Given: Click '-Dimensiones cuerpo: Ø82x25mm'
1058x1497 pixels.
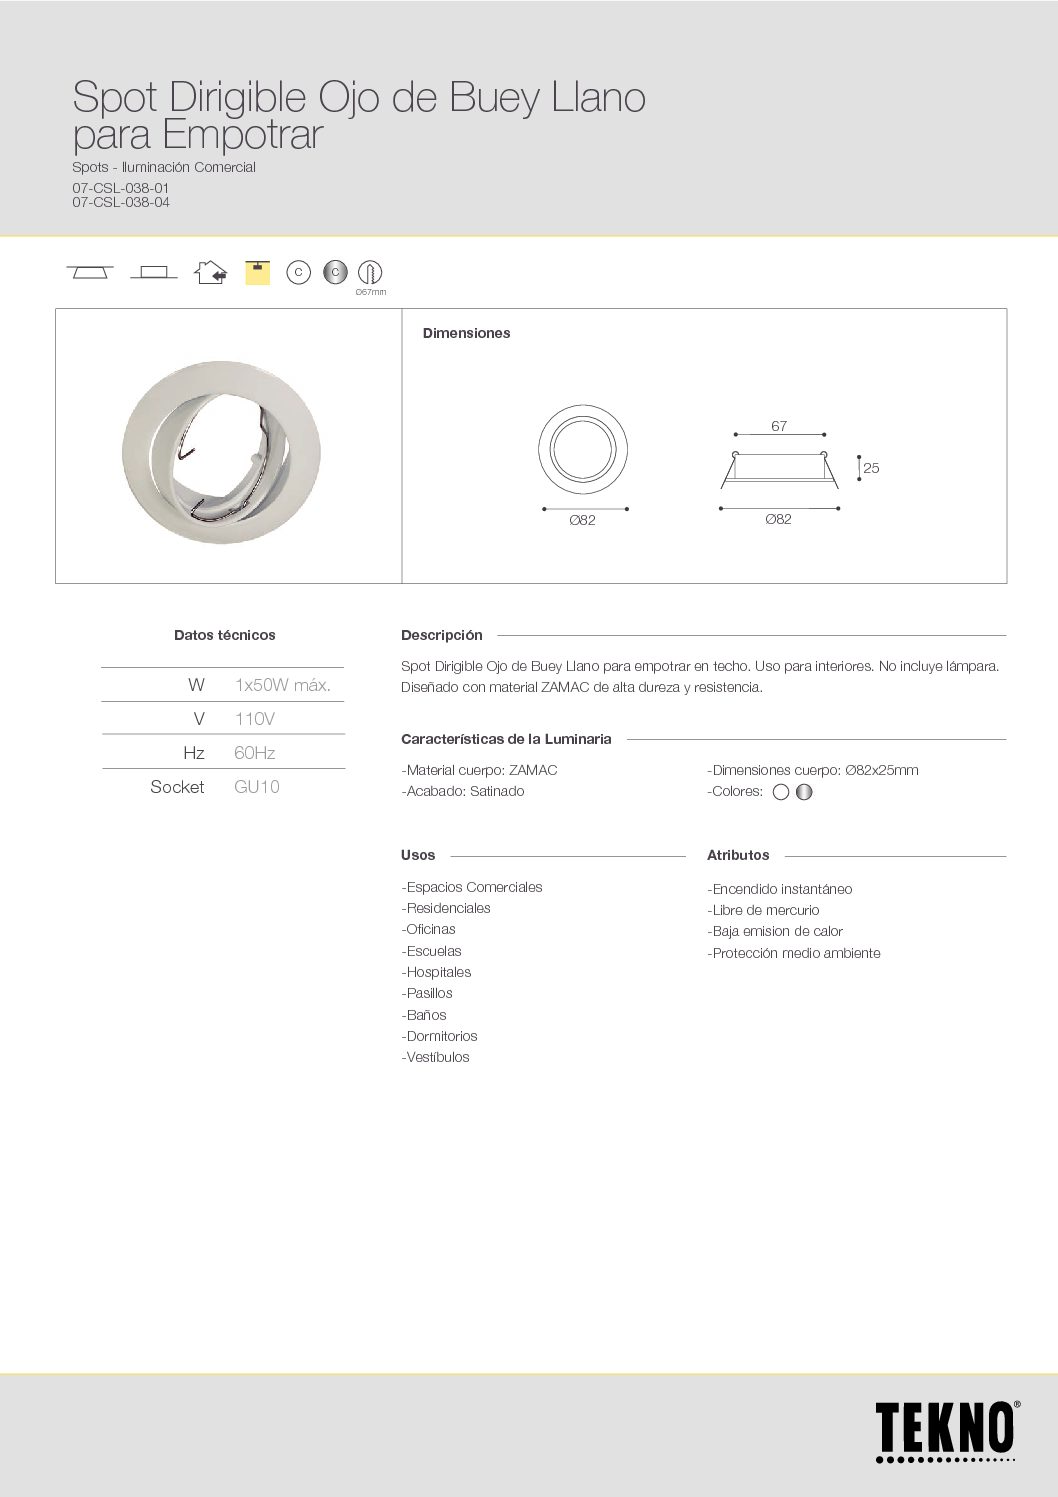Looking at the screenshot, I should pyautogui.click(x=813, y=770).
